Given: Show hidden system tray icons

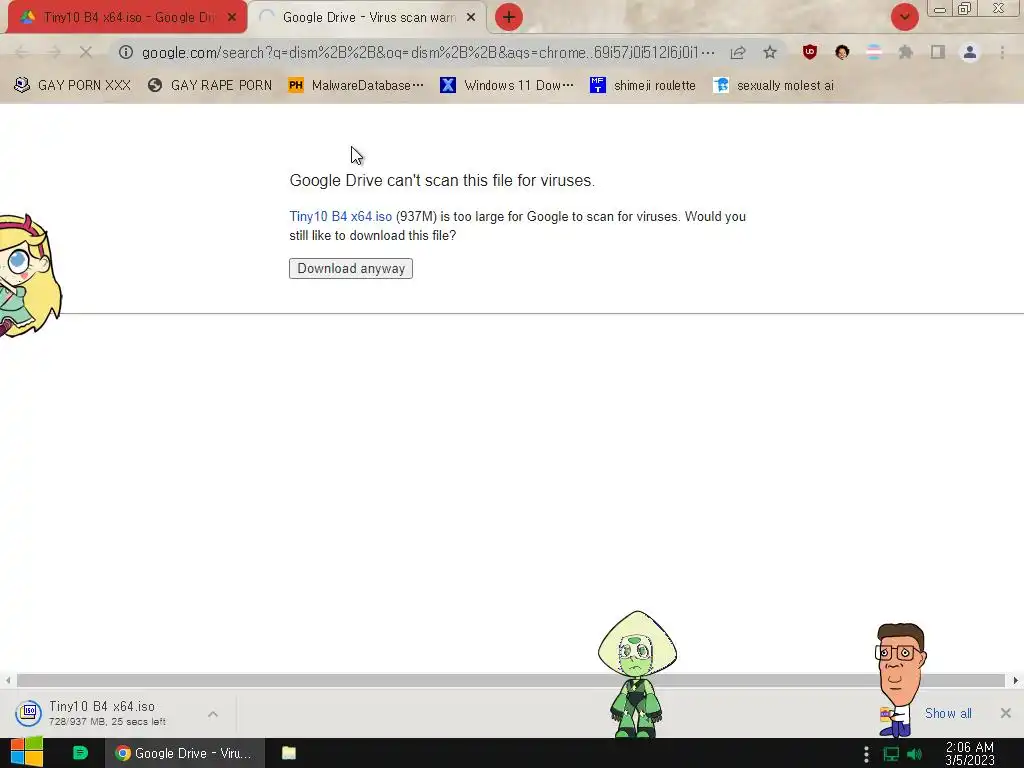Looking at the screenshot, I should (866, 754).
